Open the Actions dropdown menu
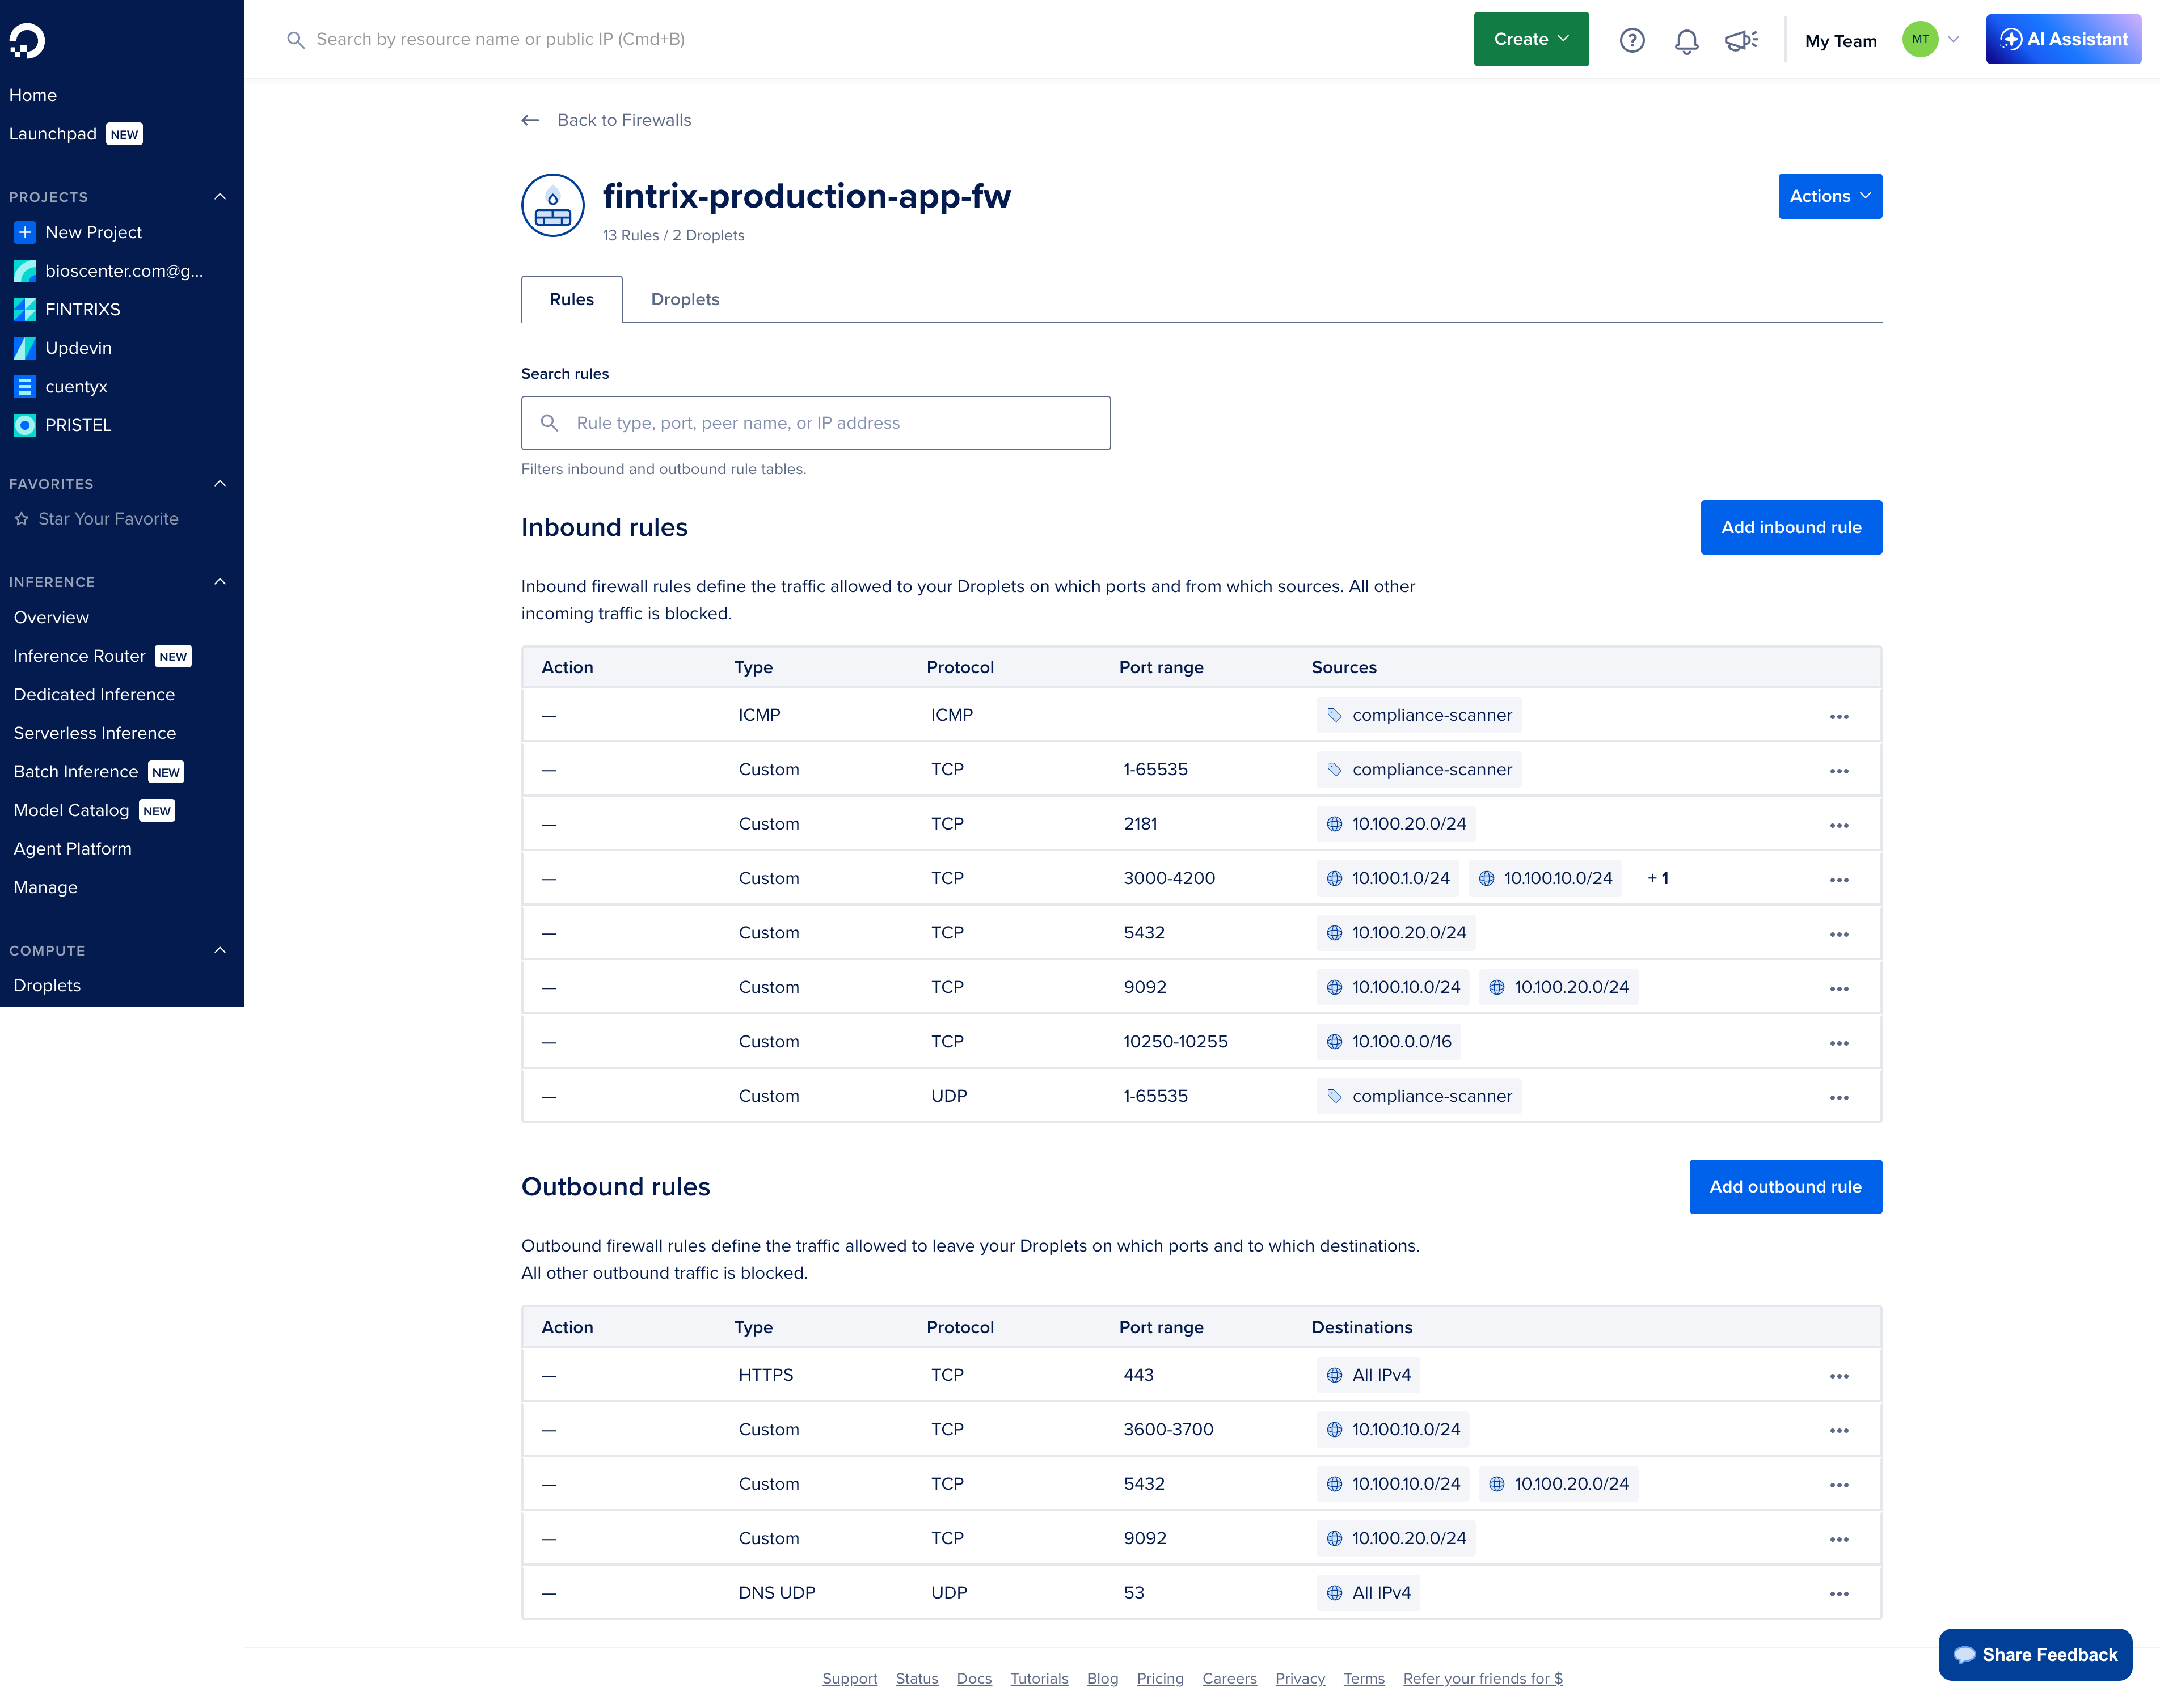This screenshot has height=1708, width=2160. pos(1830,196)
